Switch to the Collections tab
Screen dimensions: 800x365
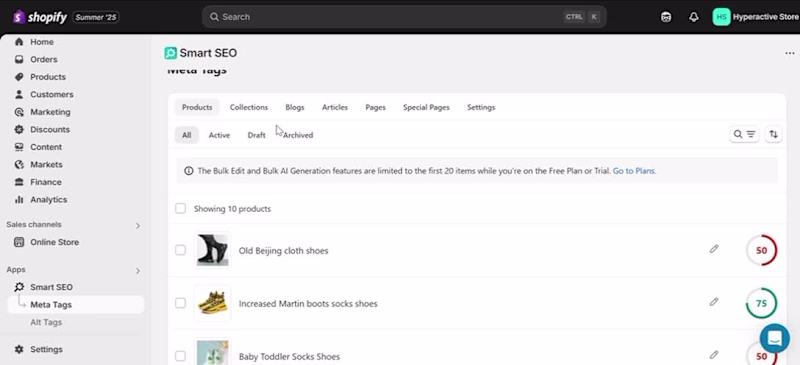[x=248, y=107]
